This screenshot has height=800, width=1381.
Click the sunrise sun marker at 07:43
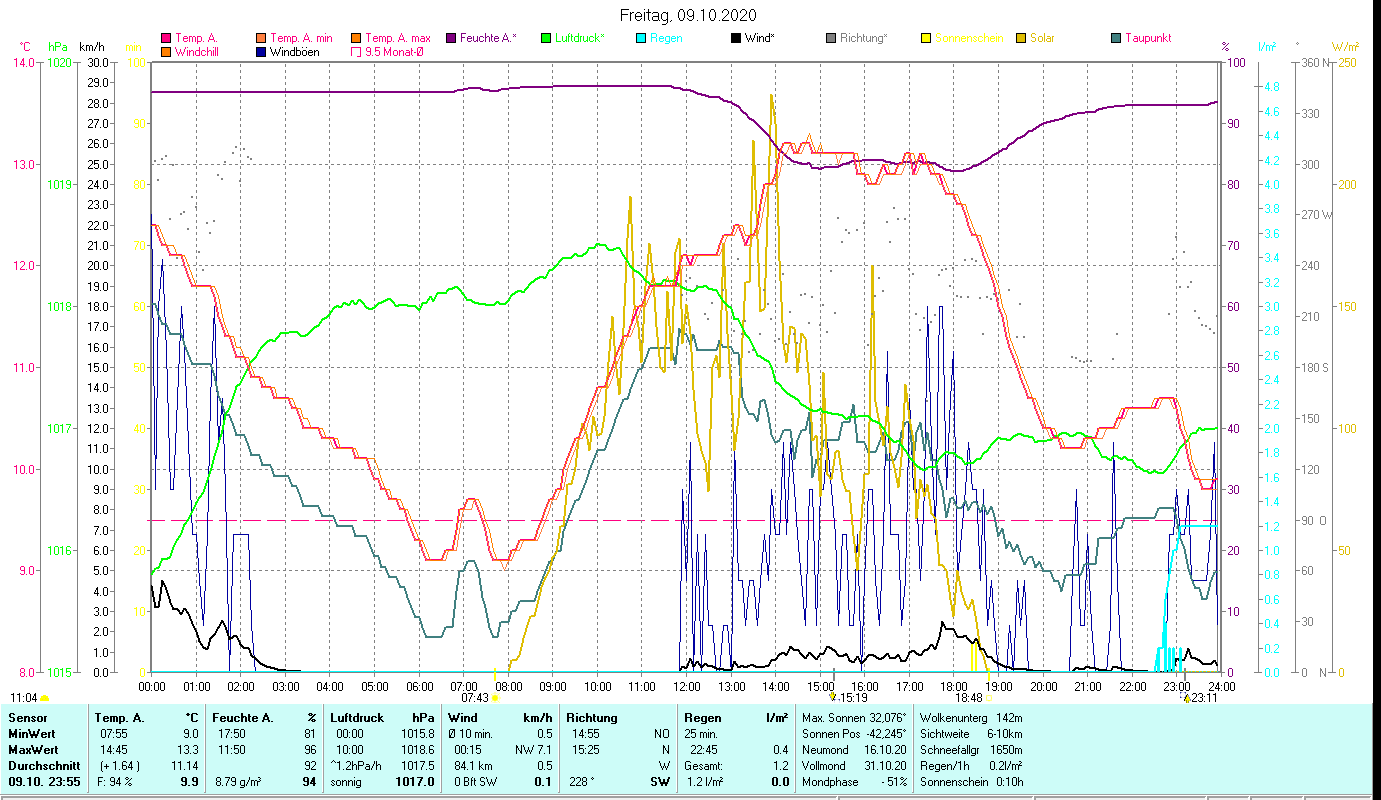pyautogui.click(x=494, y=698)
